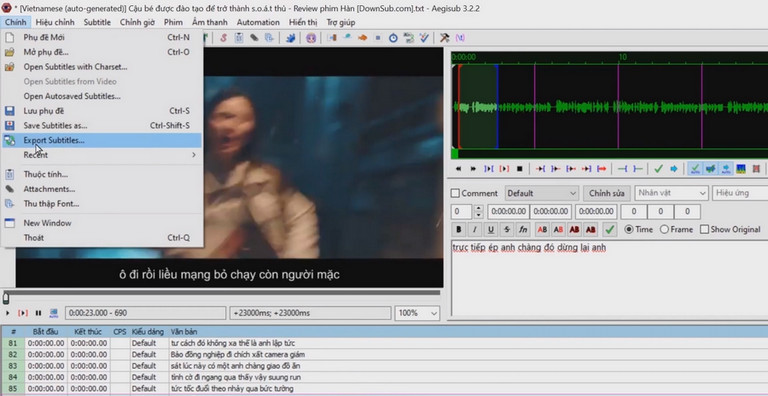Open the Nhân vật actor dropdown
Screen dimensions: 768x396
pos(672,193)
